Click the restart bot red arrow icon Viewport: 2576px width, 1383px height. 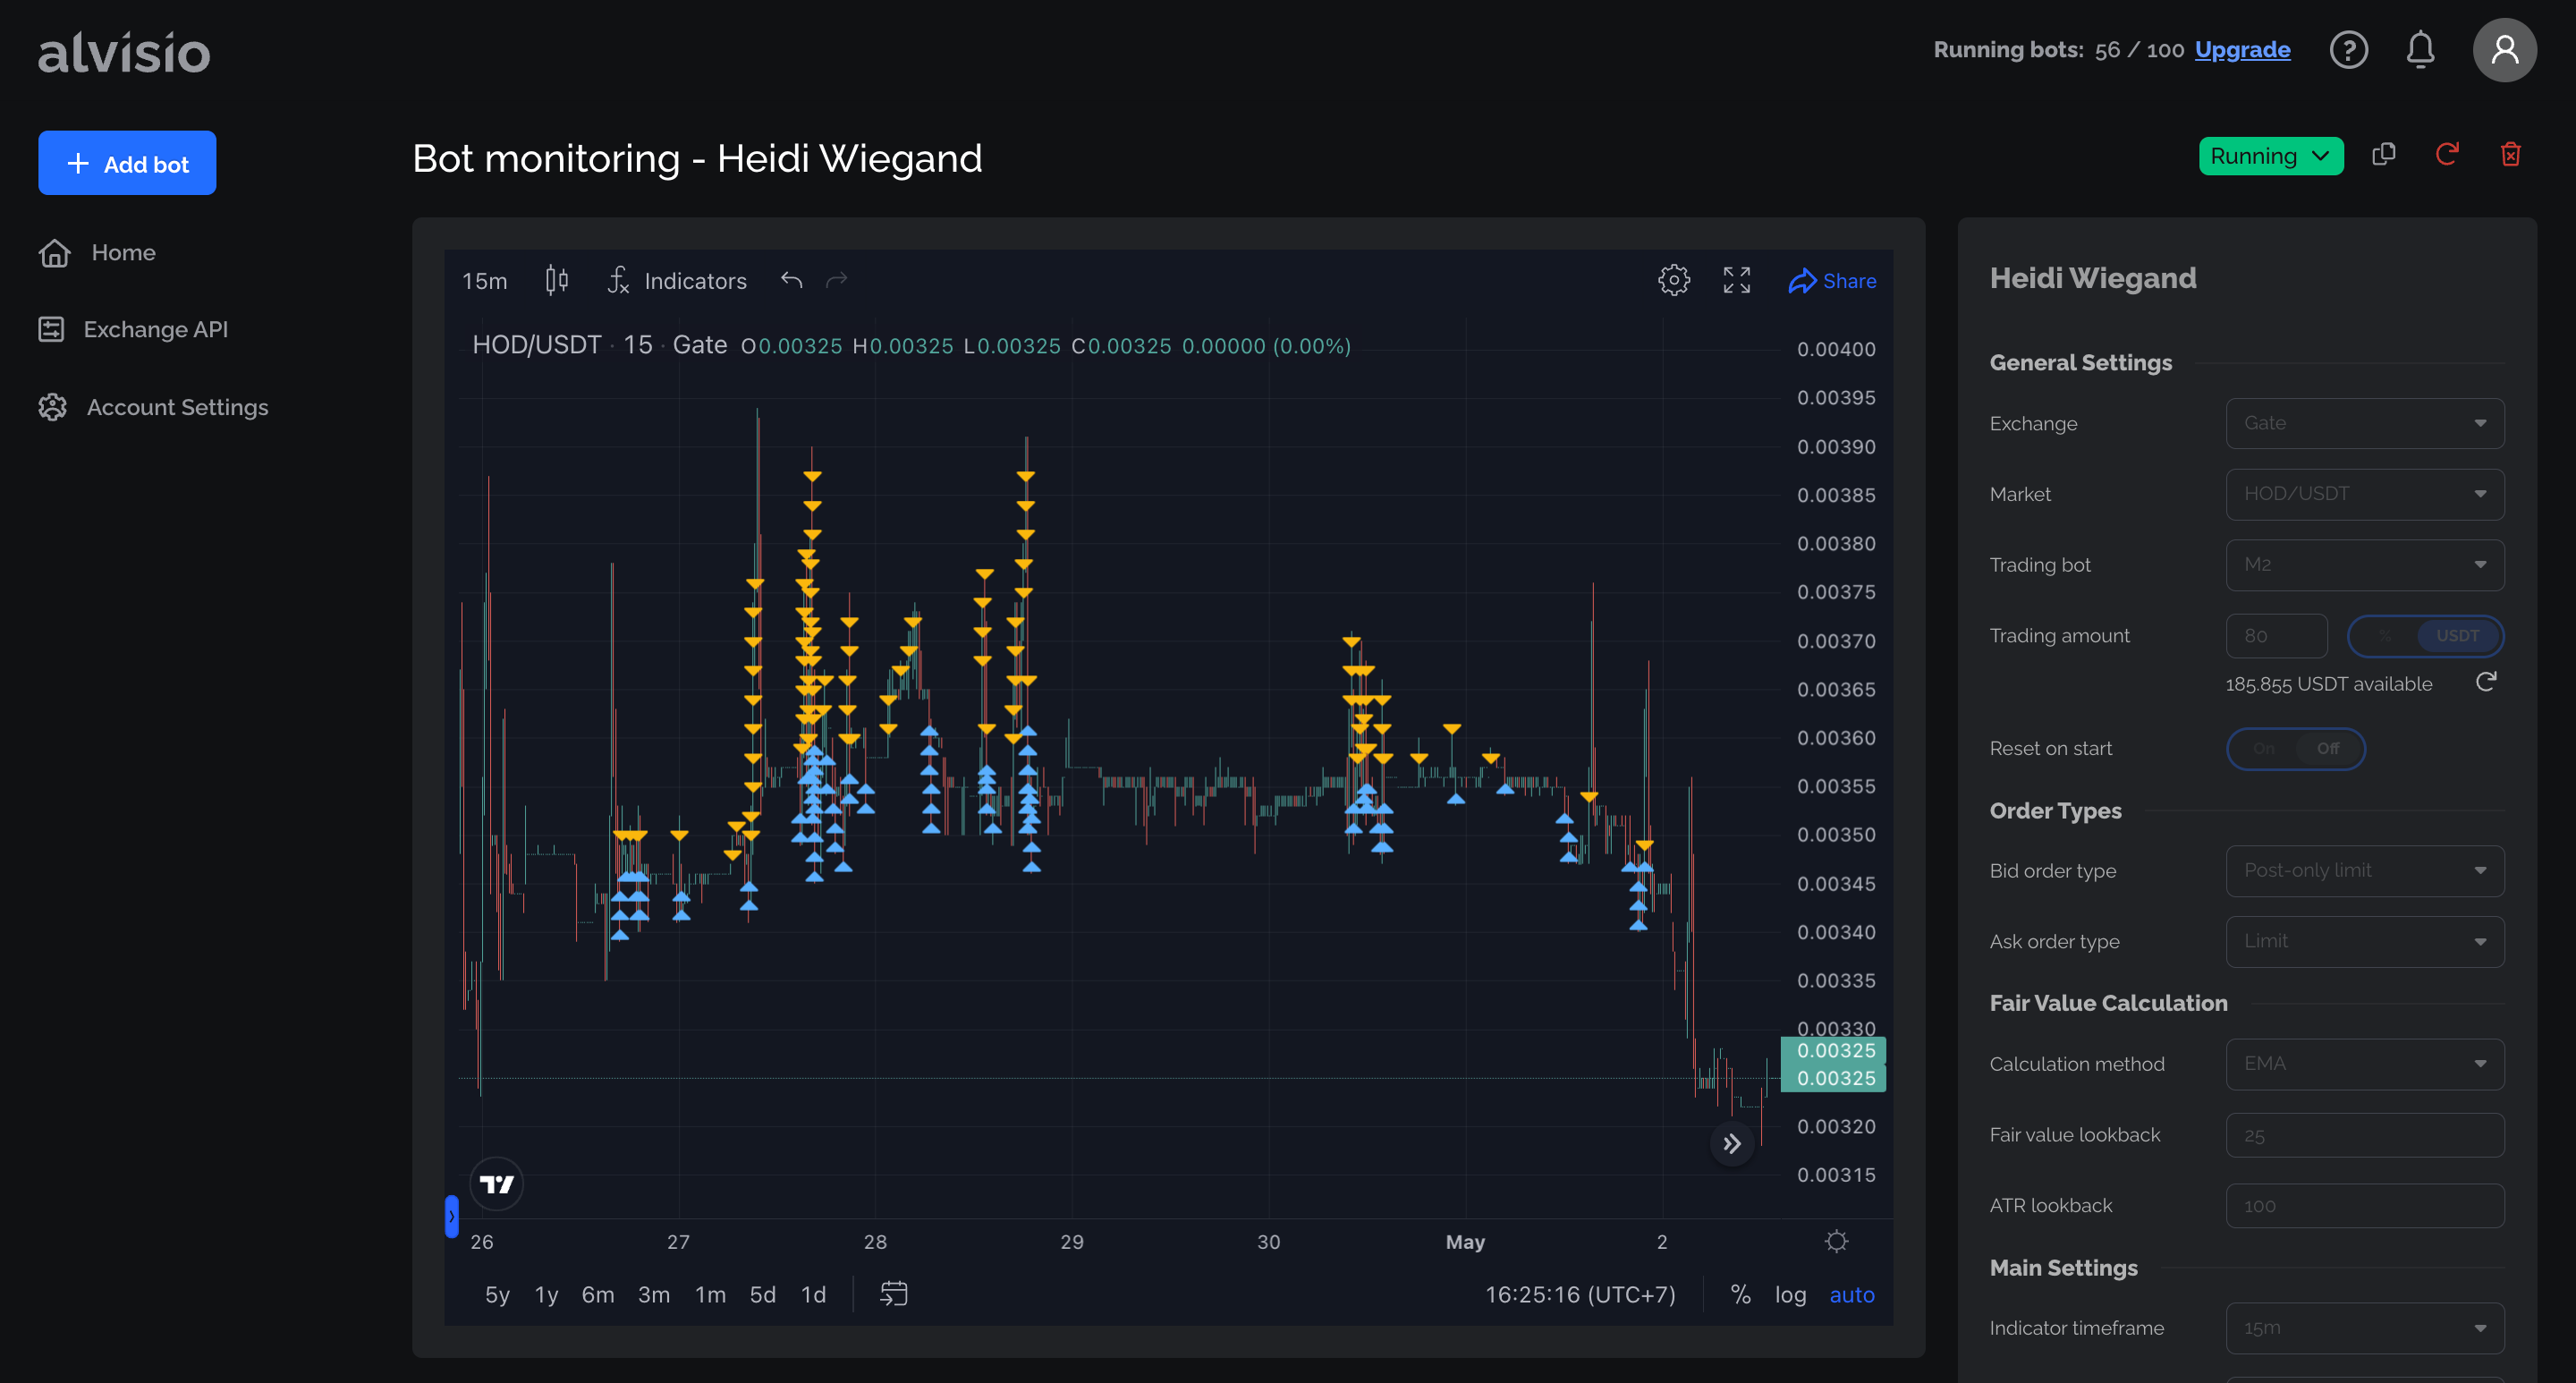coord(2446,155)
